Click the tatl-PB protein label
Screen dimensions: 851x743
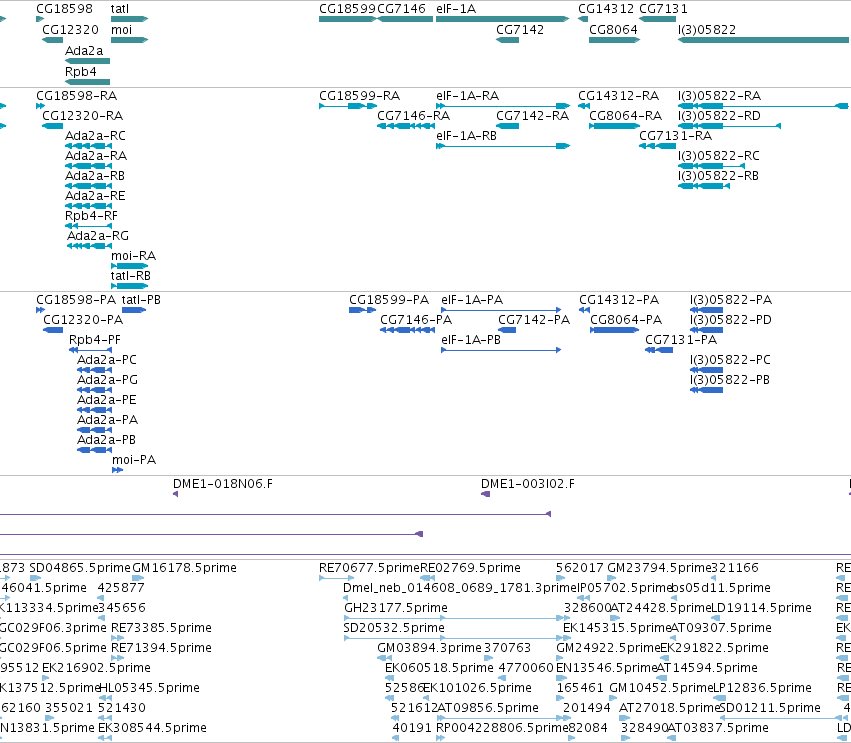(141, 300)
